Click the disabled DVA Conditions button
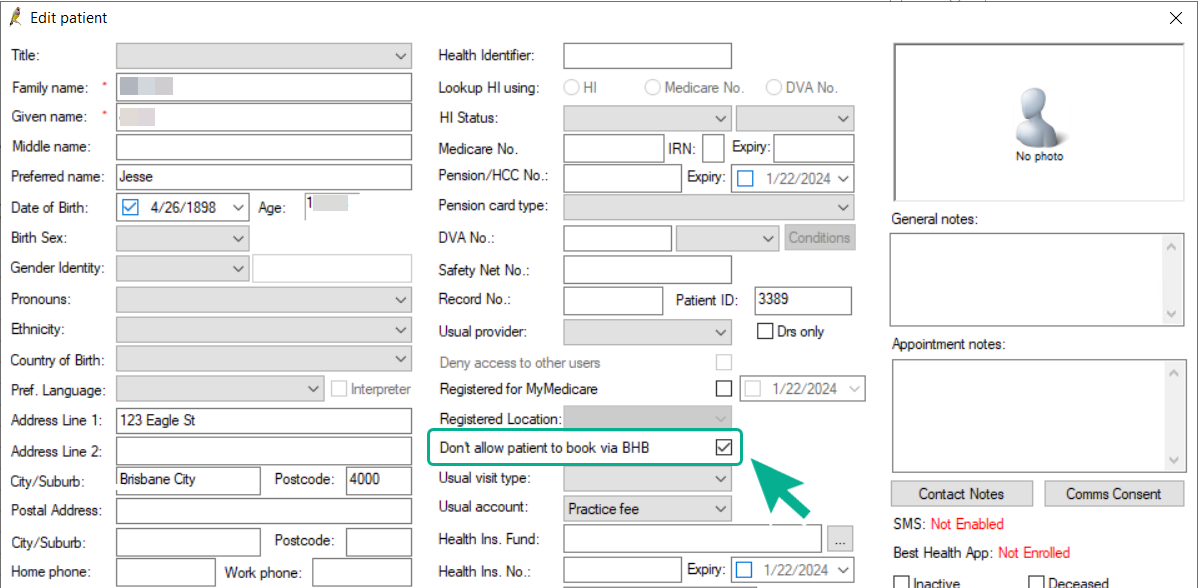The width and height of the screenshot is (1198, 588). coord(820,237)
